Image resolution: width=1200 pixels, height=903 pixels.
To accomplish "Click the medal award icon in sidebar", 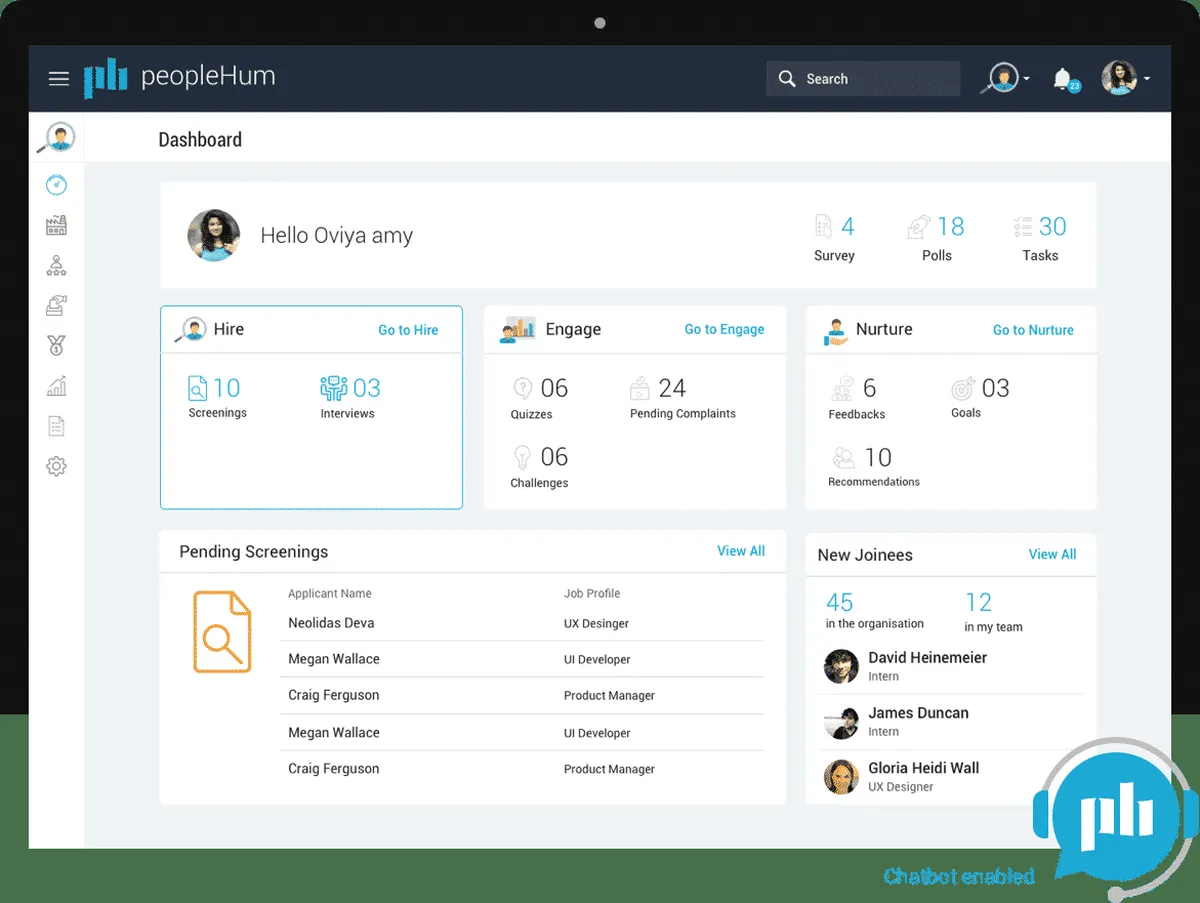I will (57, 346).
